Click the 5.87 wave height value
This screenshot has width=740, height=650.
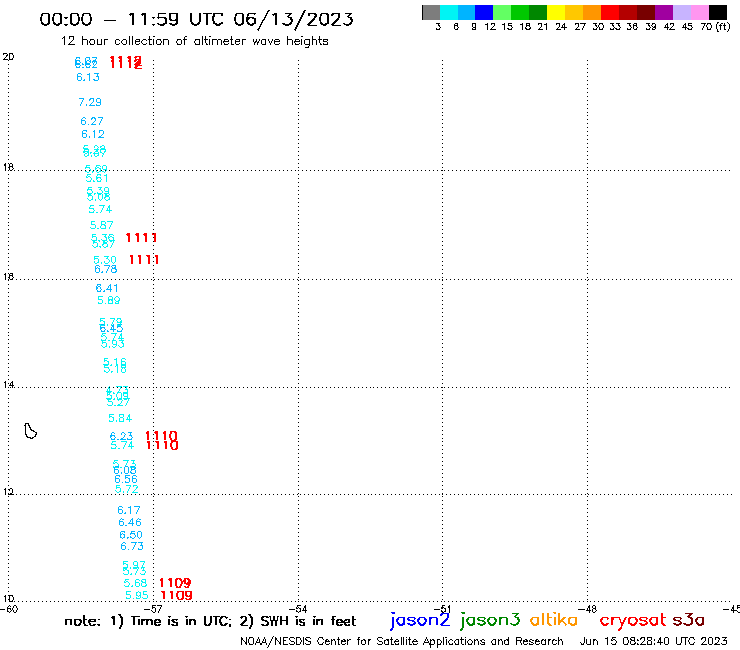tap(101, 225)
